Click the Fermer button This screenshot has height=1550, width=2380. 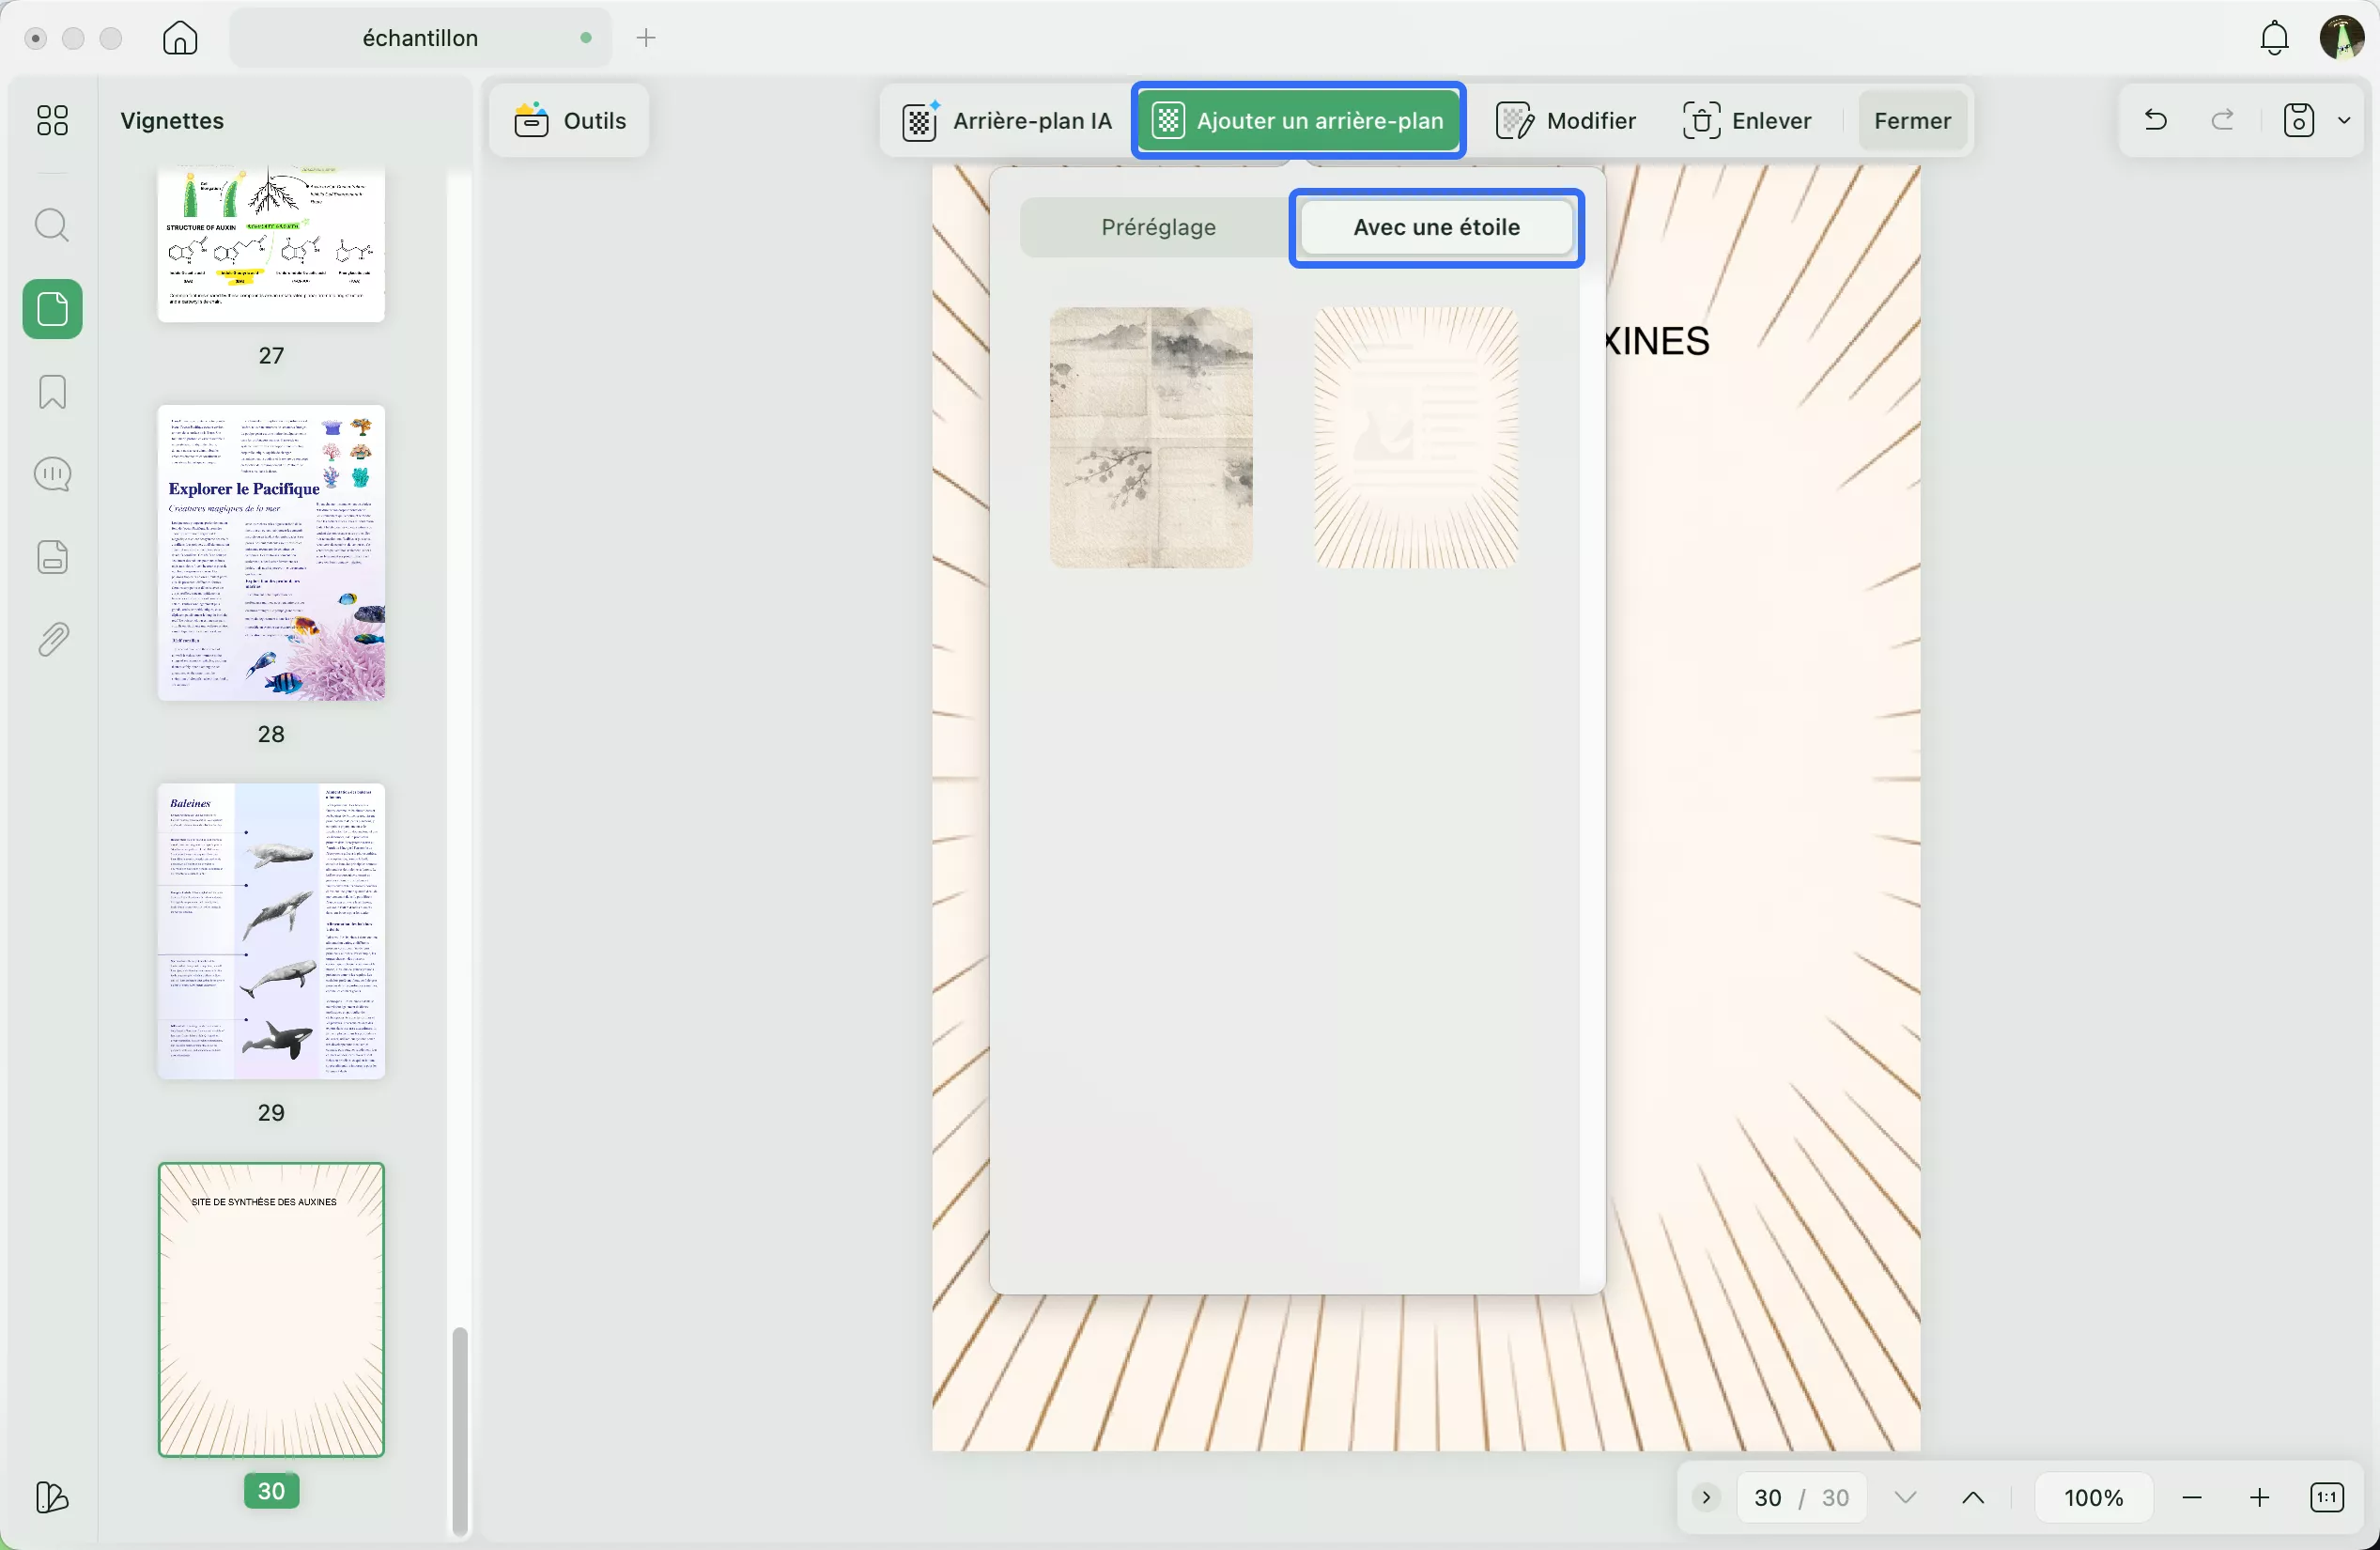(x=1912, y=121)
